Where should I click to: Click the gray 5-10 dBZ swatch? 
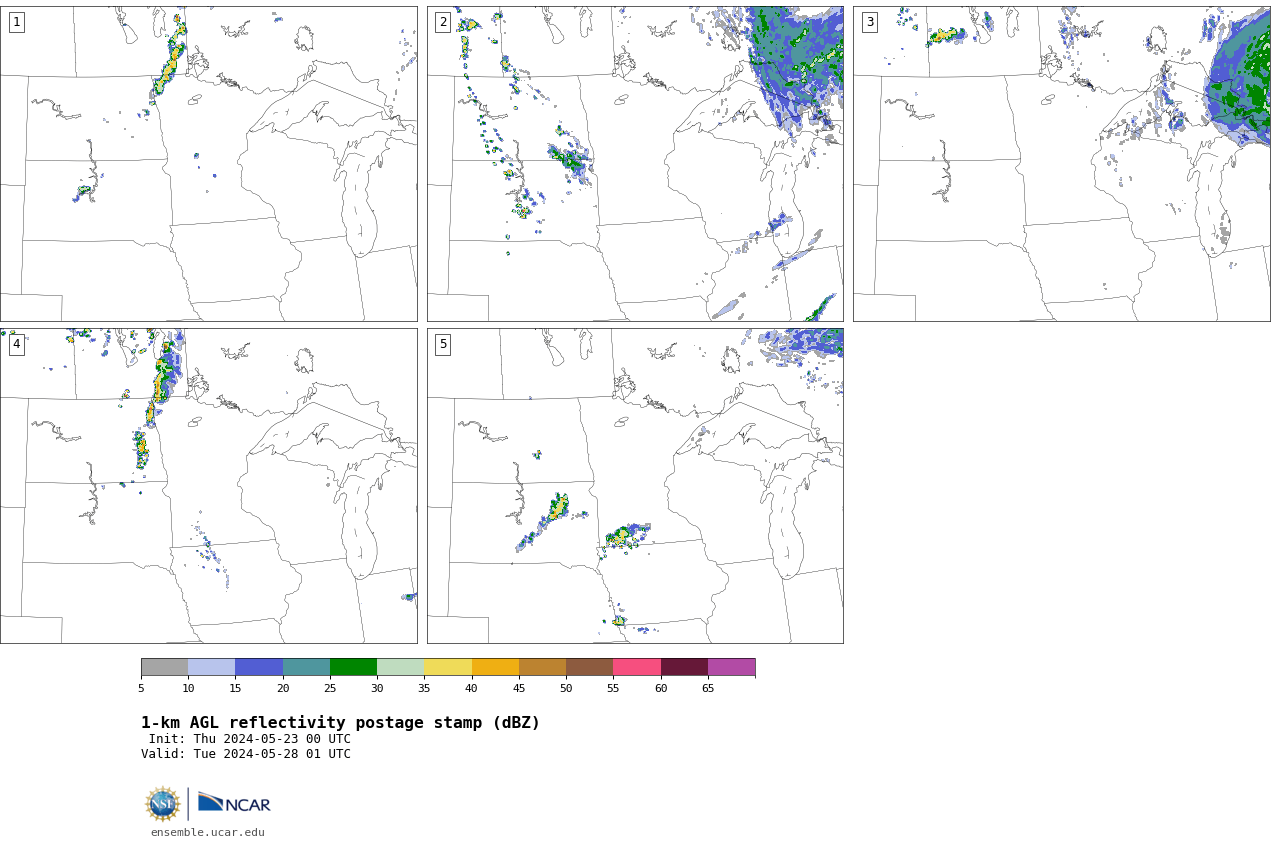(164, 667)
